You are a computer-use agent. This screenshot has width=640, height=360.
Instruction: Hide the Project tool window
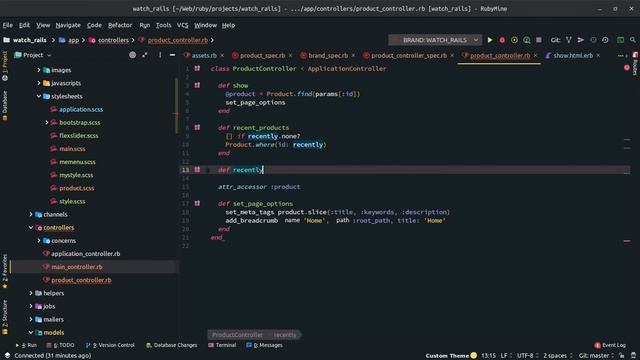point(172,55)
